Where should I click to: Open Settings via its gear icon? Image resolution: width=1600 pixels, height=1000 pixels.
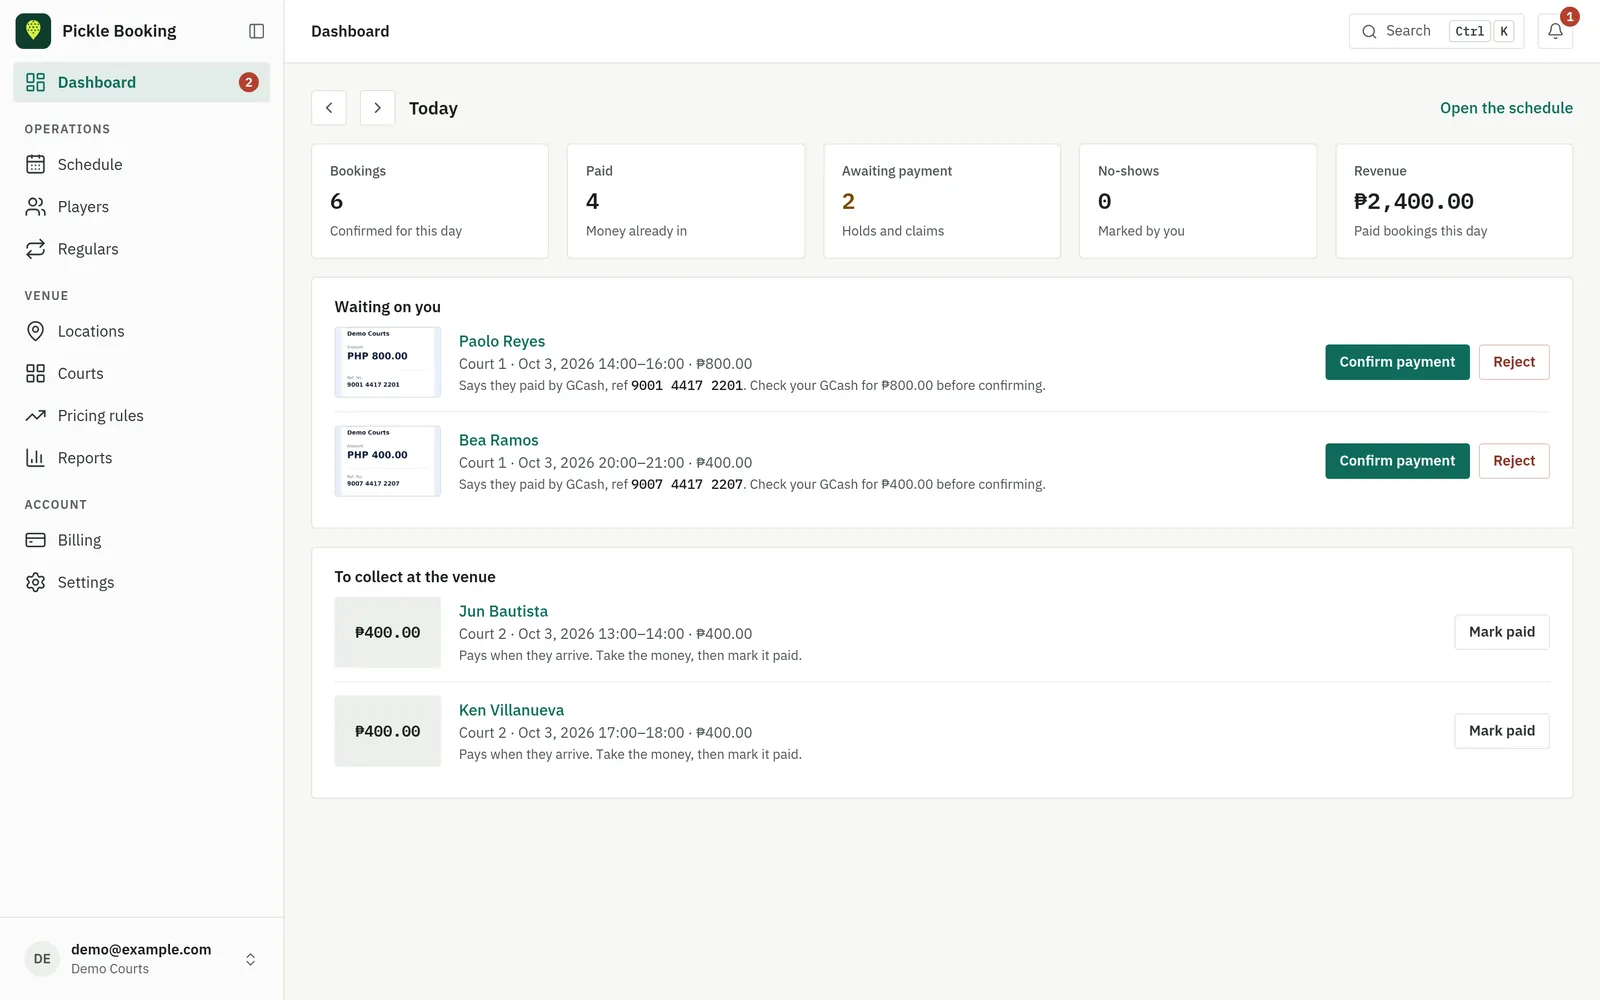(x=36, y=582)
